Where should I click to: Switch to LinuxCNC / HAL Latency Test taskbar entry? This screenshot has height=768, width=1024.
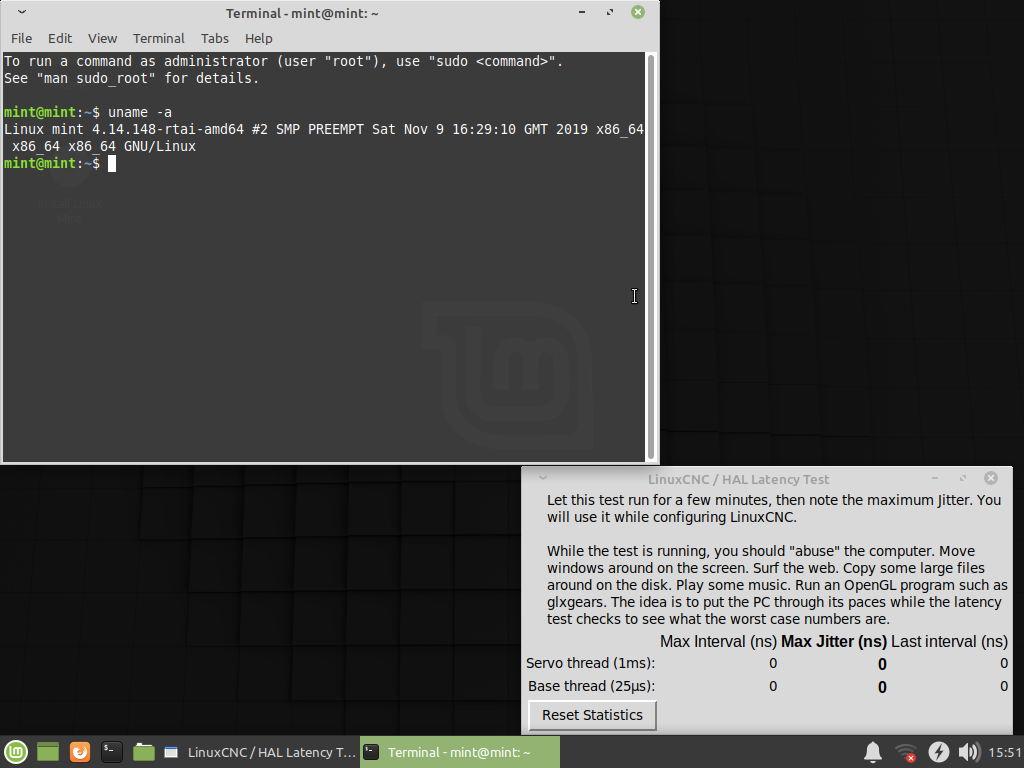pyautogui.click(x=259, y=752)
